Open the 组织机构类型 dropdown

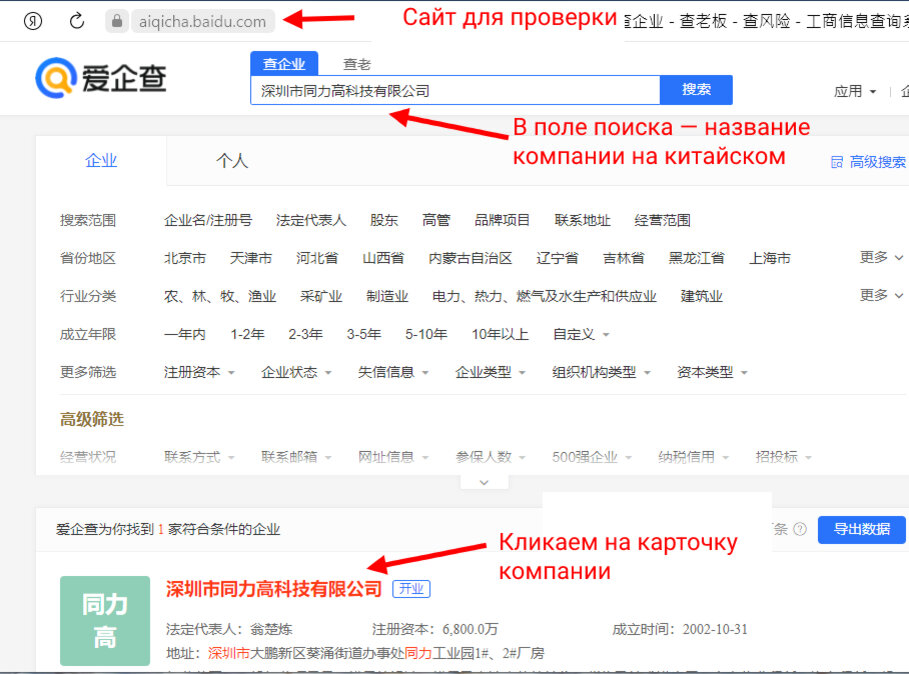point(601,372)
